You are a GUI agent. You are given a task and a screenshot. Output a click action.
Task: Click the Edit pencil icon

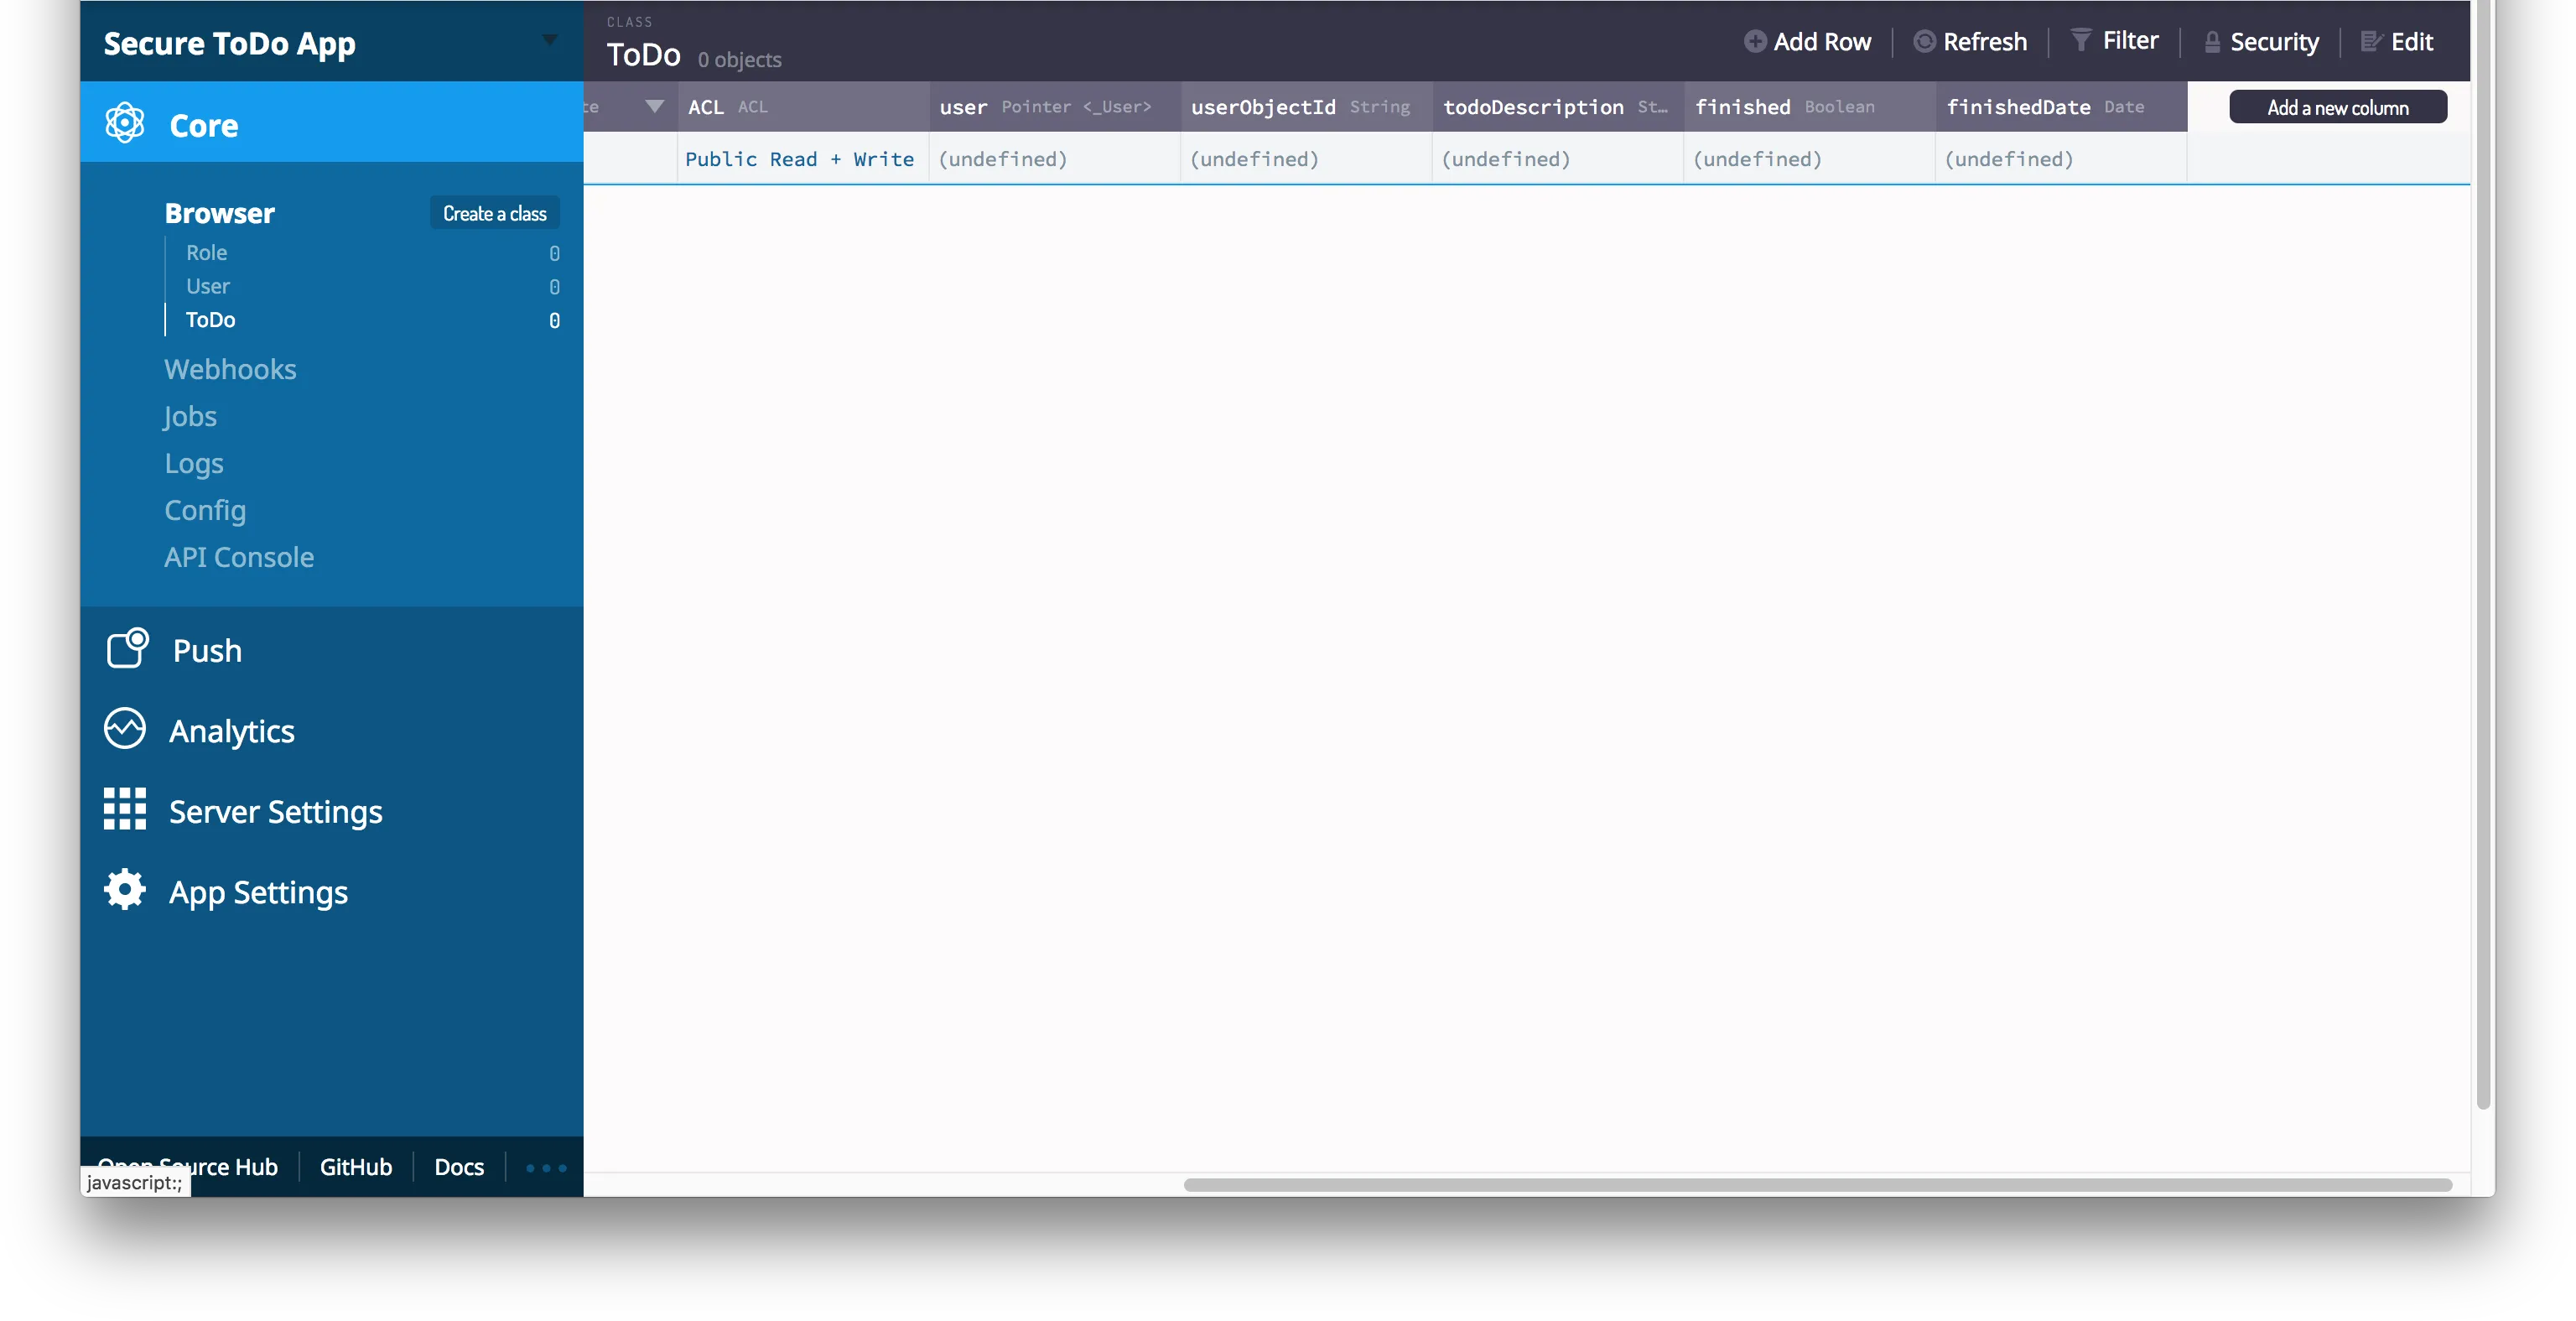tap(2371, 41)
